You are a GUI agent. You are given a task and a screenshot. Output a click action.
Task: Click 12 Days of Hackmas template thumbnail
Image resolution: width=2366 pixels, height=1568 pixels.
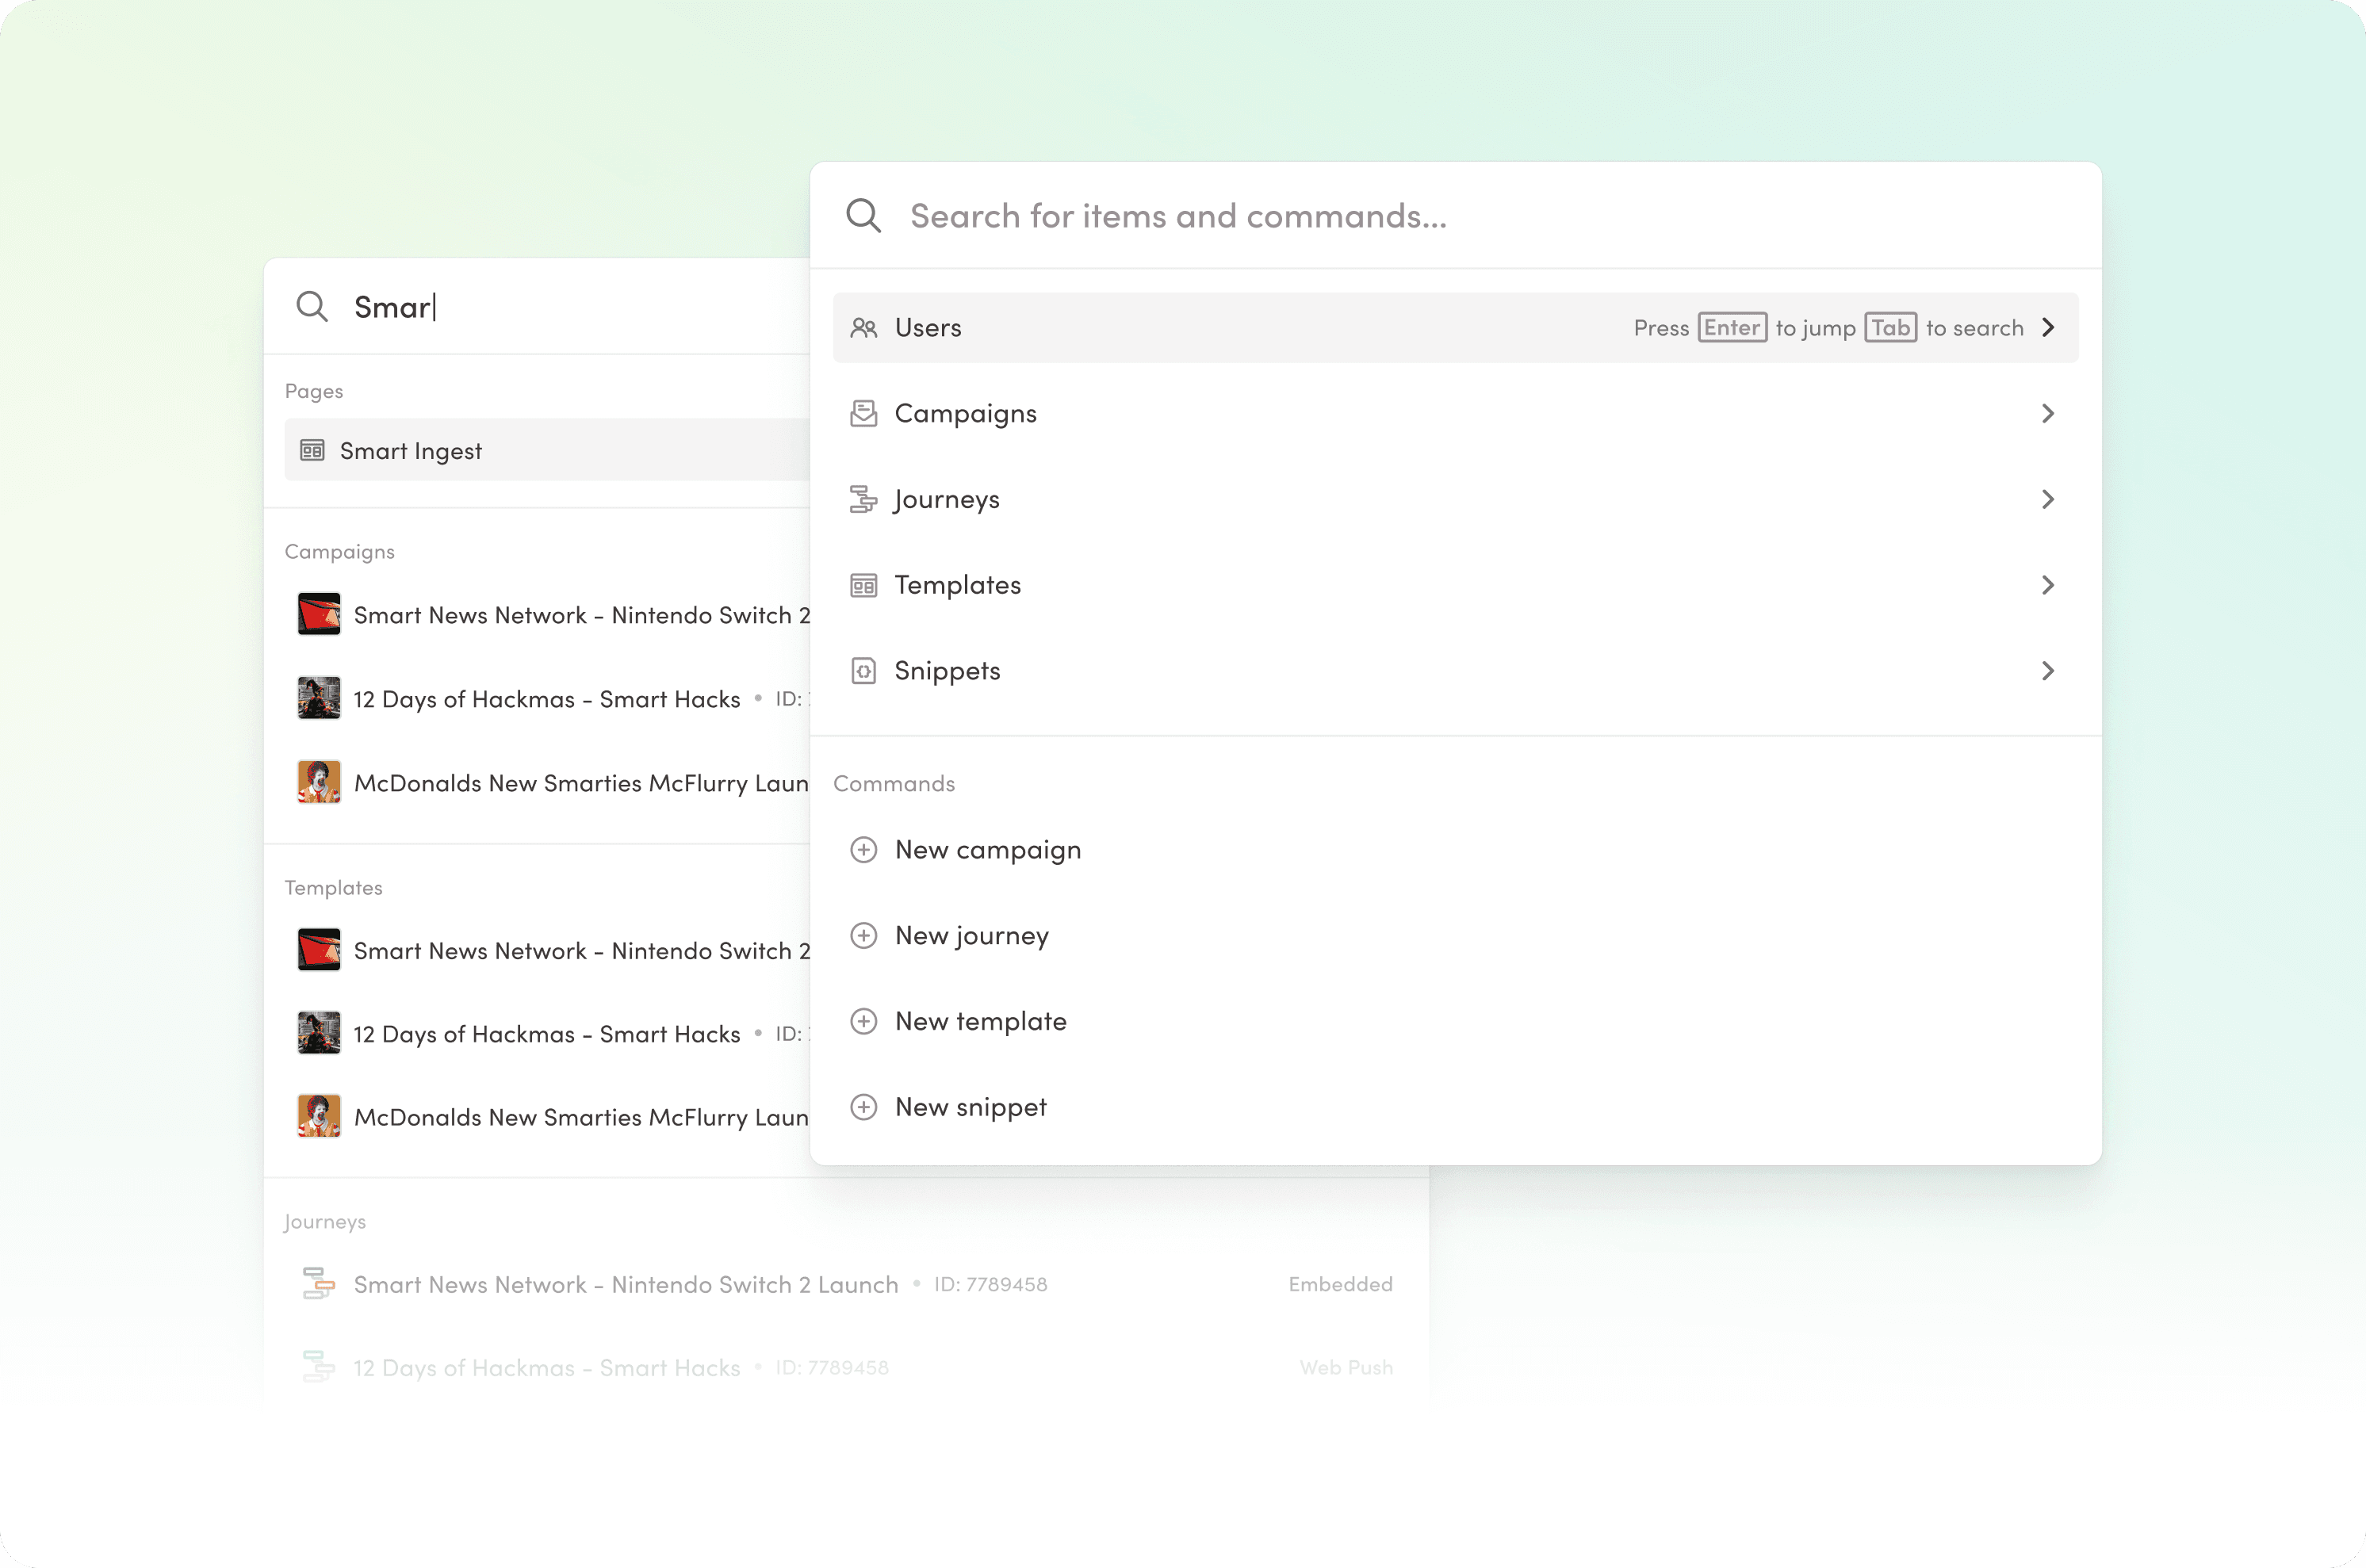tap(319, 1034)
